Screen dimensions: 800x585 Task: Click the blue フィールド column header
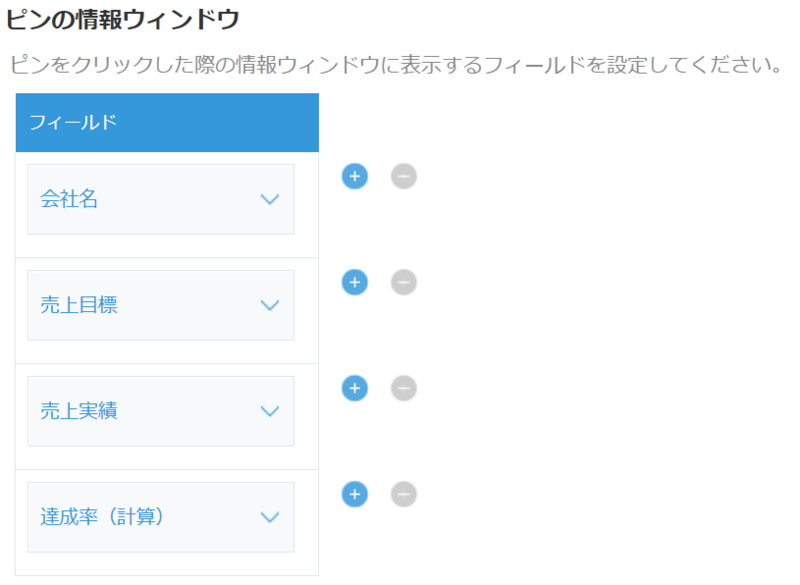tap(167, 123)
